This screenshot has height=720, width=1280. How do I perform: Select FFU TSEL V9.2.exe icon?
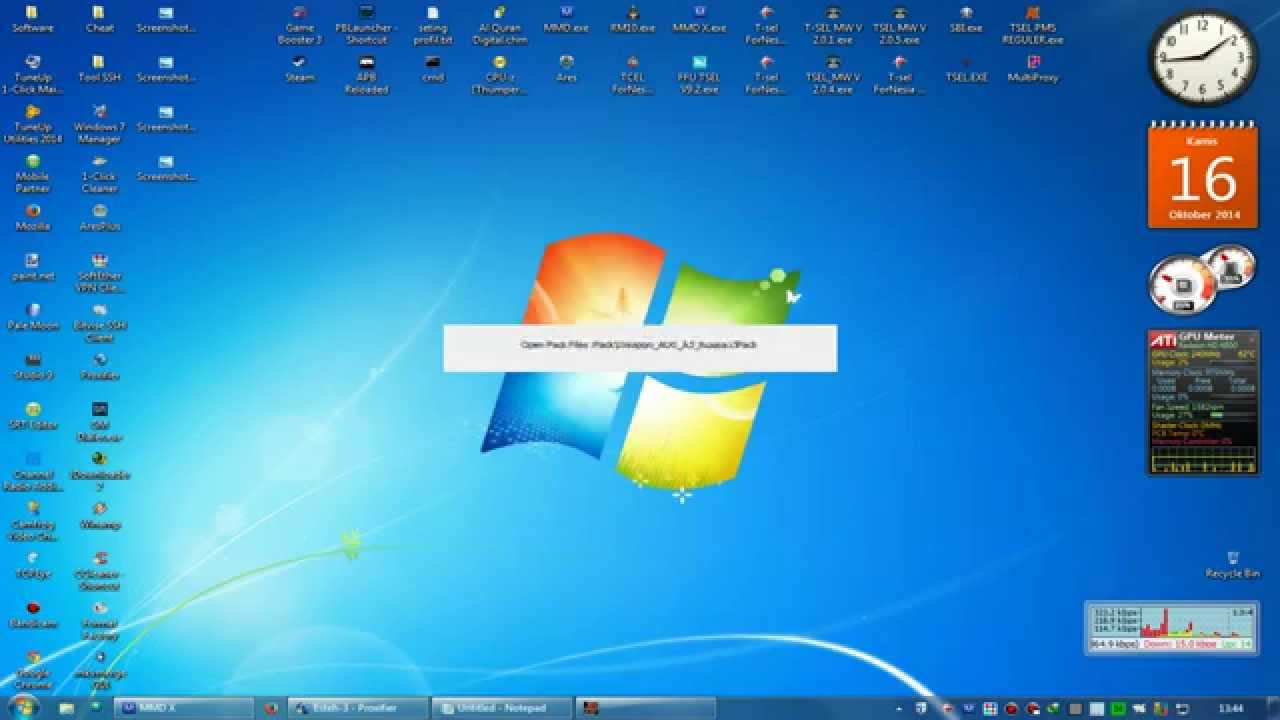click(699, 74)
